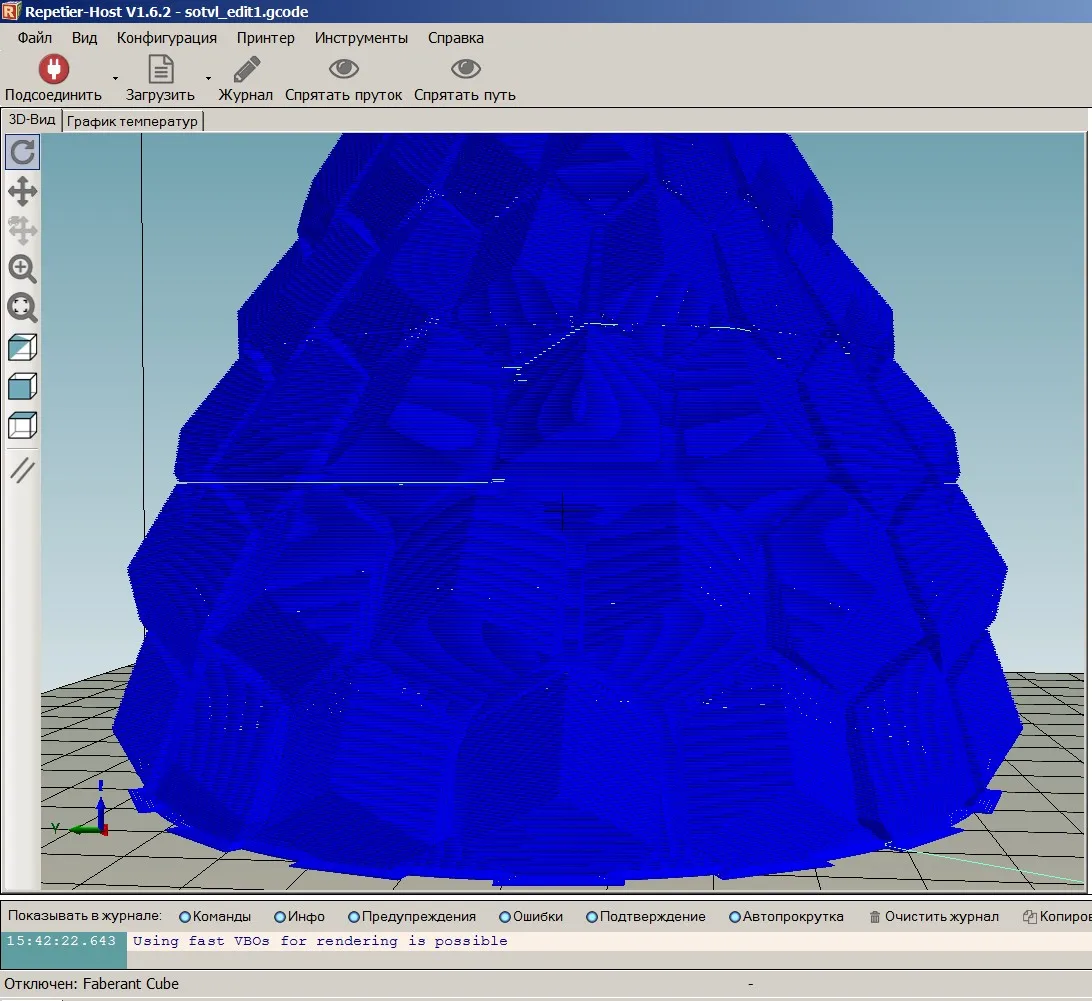Select the greyed Move object tool
Screen dimensions: 1092x1001
coord(22,230)
